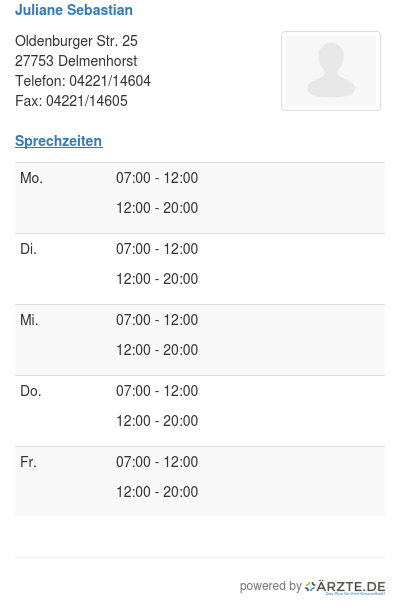Select the address line Oldenburger Str. 25
Image resolution: width=400 pixels, height=607 pixels.
[x=76, y=41]
